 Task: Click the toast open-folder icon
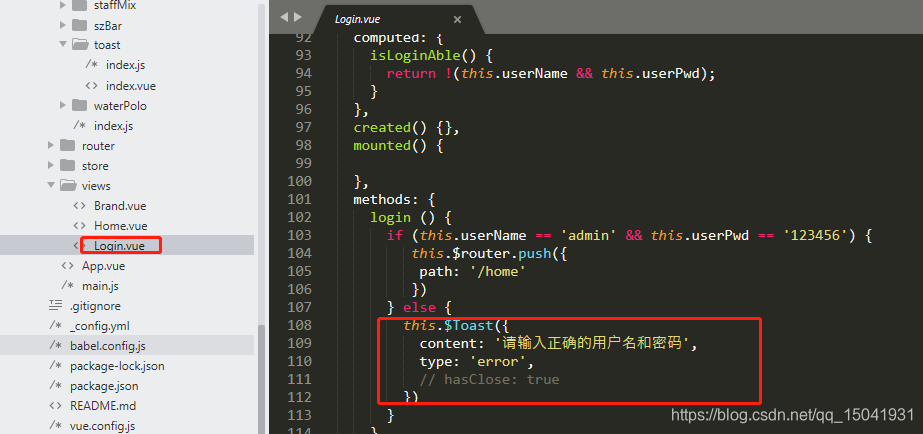tap(79, 44)
